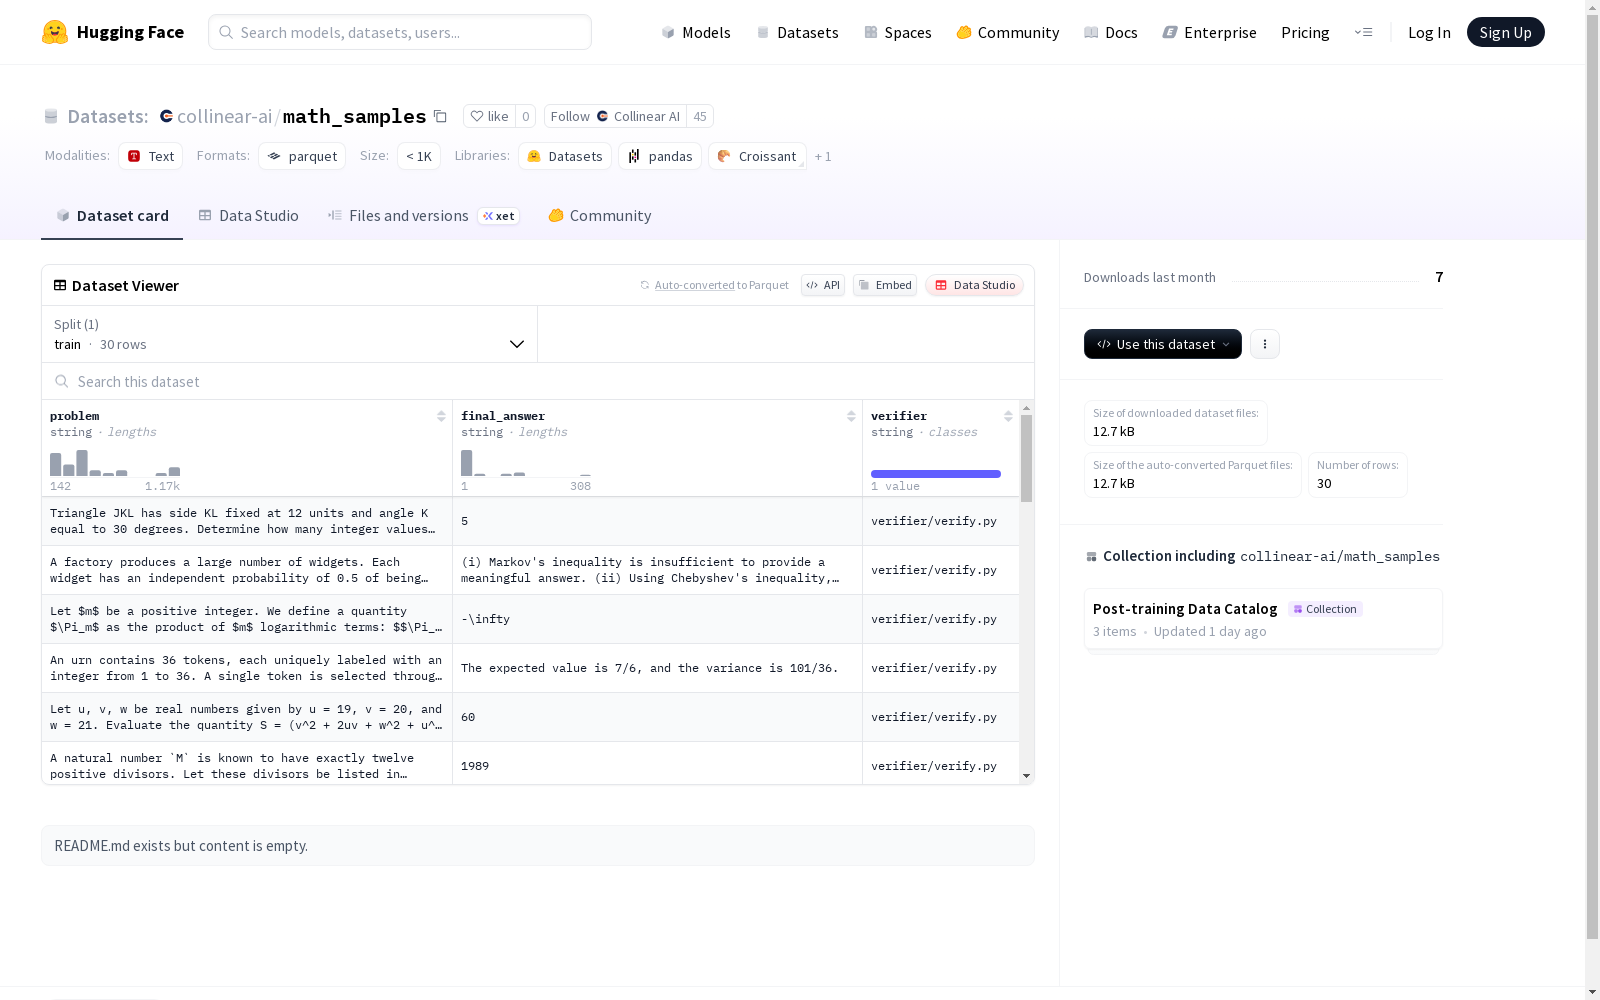The height and width of the screenshot is (1000, 1600).
Task: Open the navigation more-options menu icon
Action: [x=1363, y=32]
